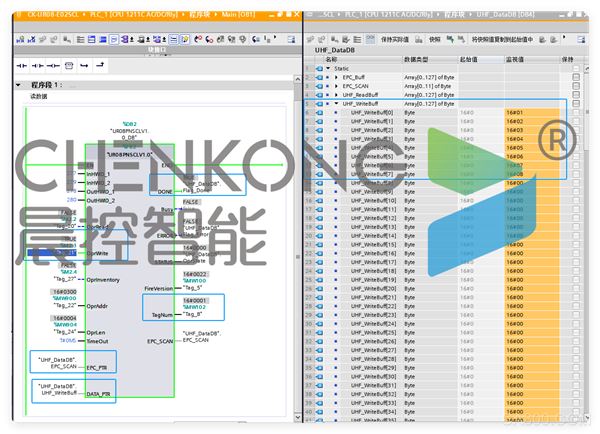
Task: Collapse the Static tree node
Action: coord(328,69)
